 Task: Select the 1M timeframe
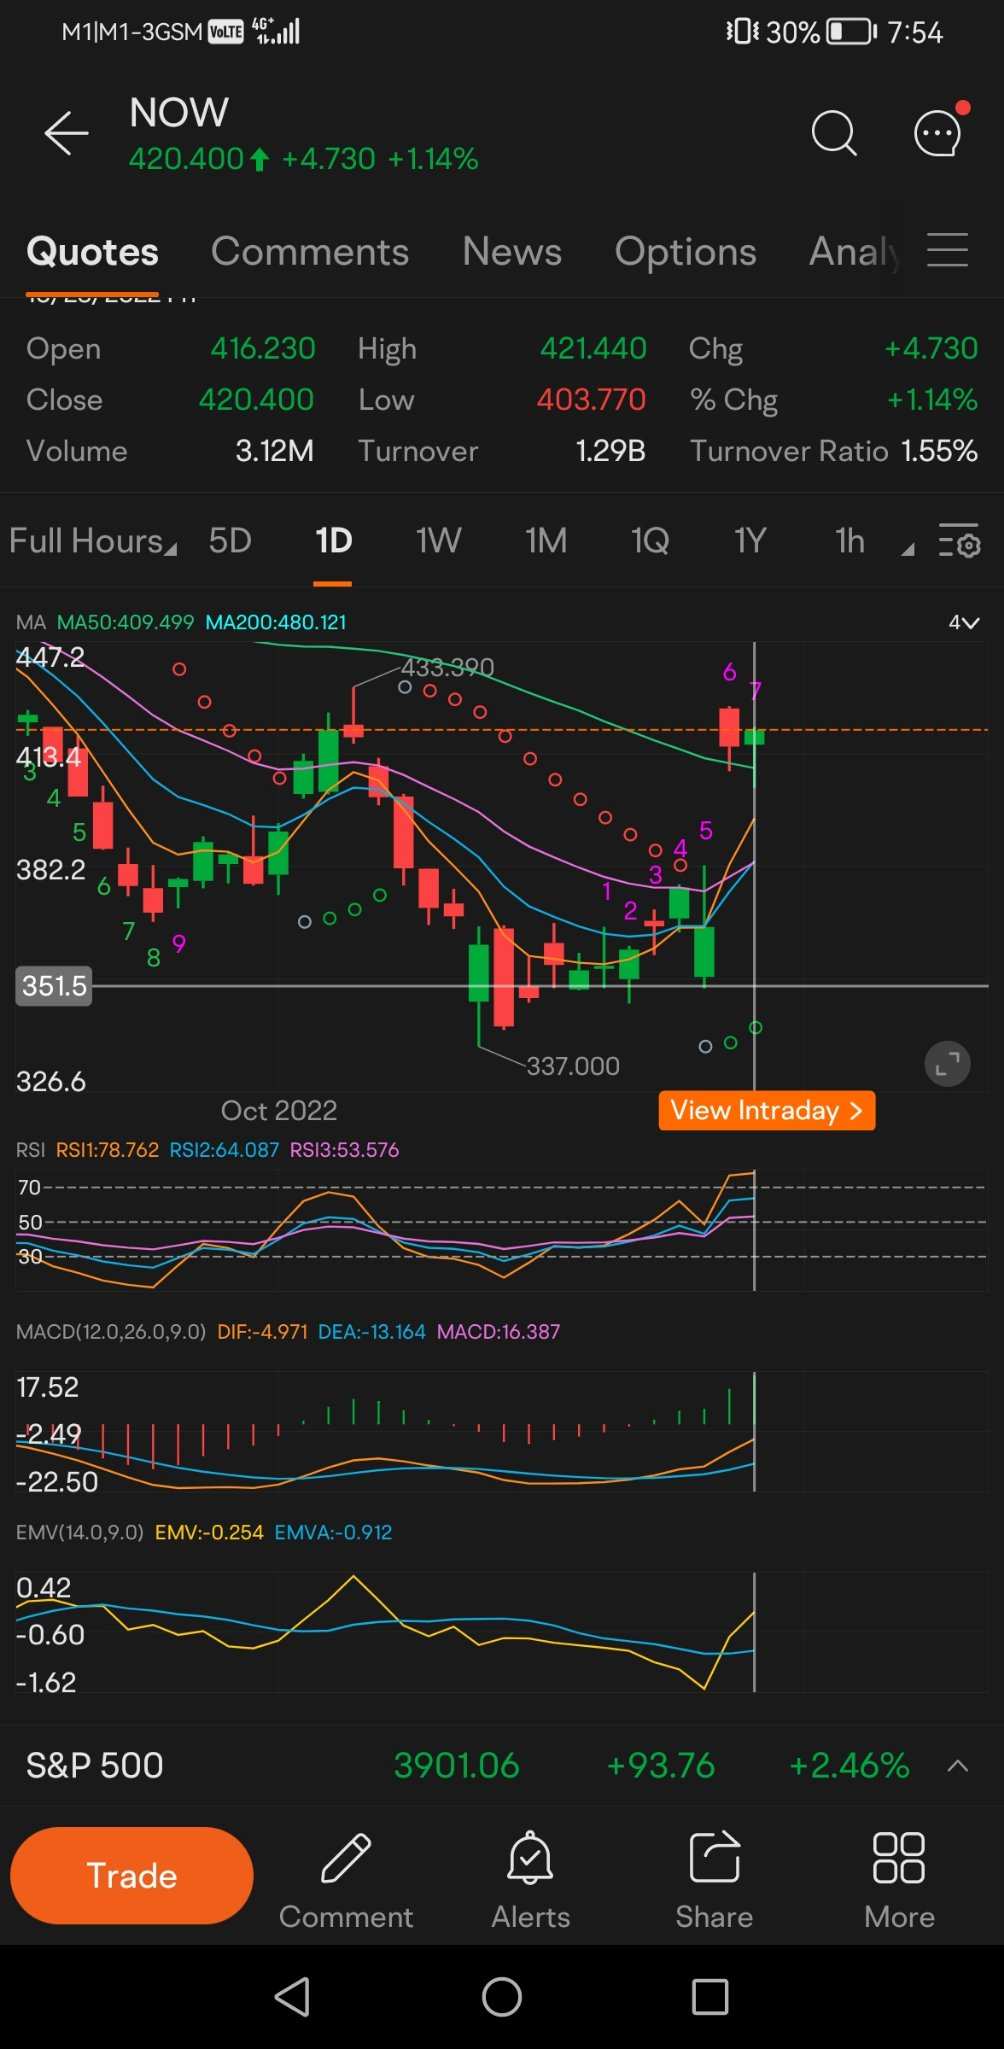pos(546,541)
